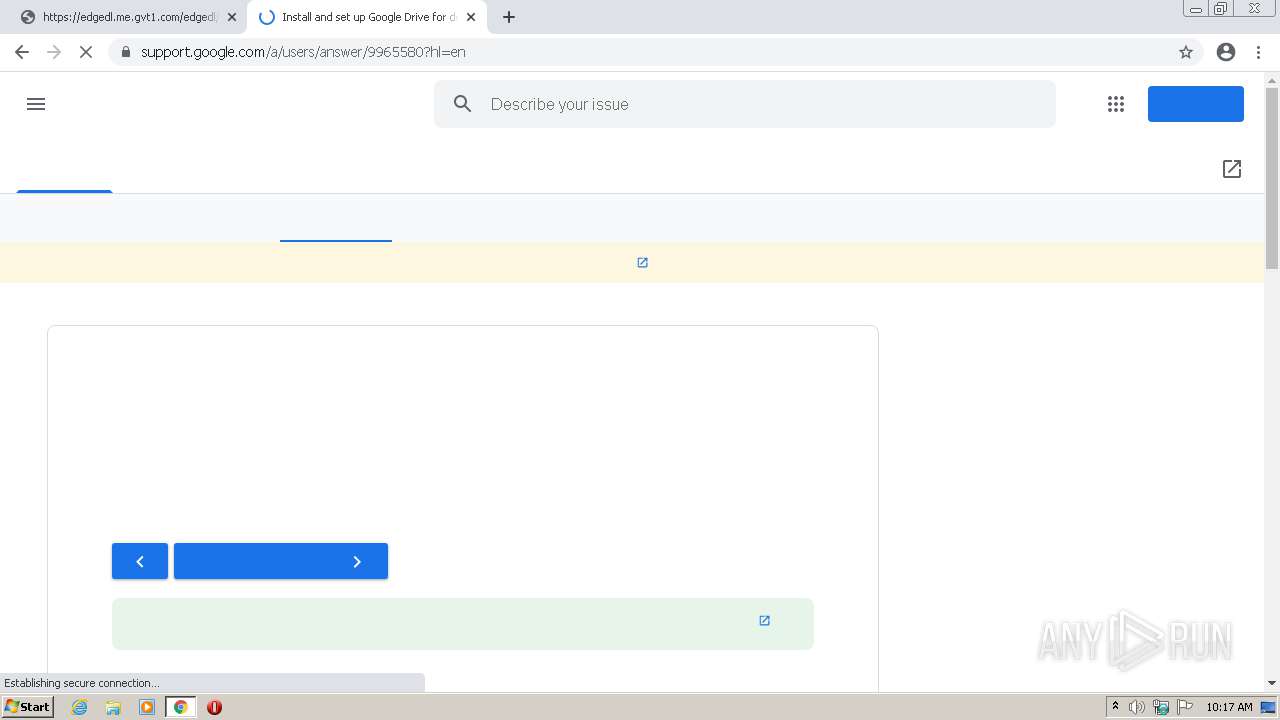Viewport: 1280px width, 720px height.
Task: Open external link icon in green box
Action: (764, 620)
